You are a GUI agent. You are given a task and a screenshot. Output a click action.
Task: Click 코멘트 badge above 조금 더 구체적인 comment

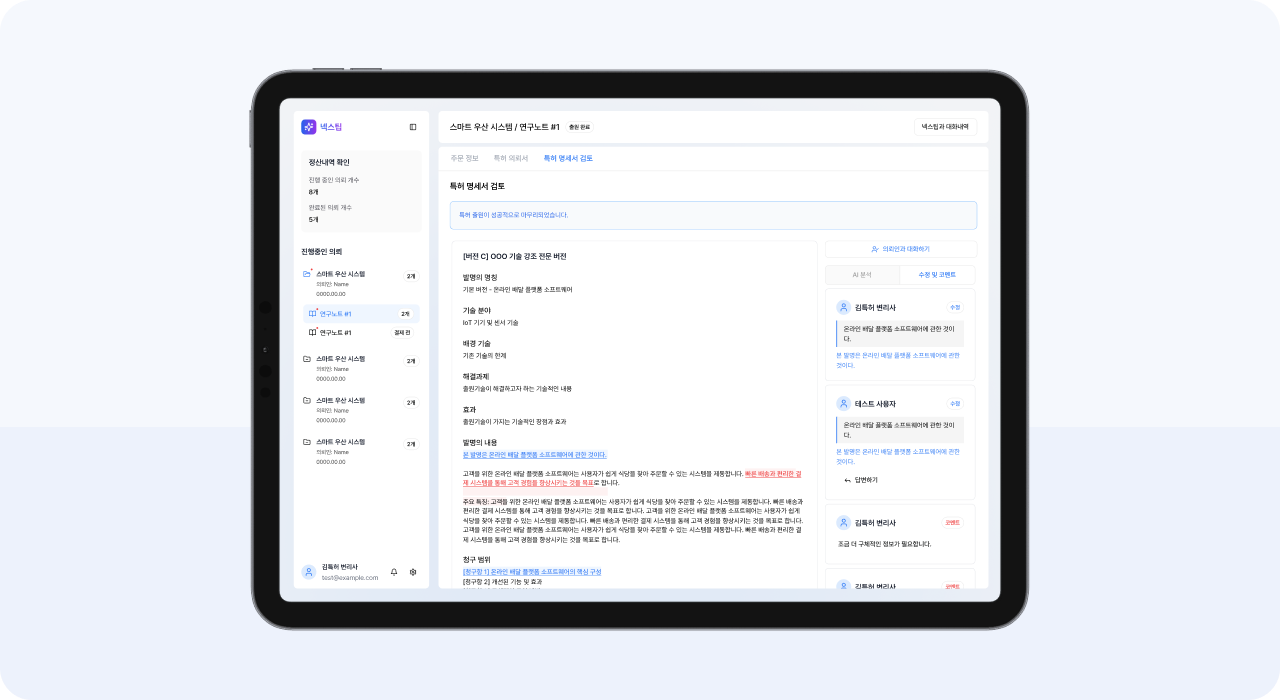coord(952,522)
